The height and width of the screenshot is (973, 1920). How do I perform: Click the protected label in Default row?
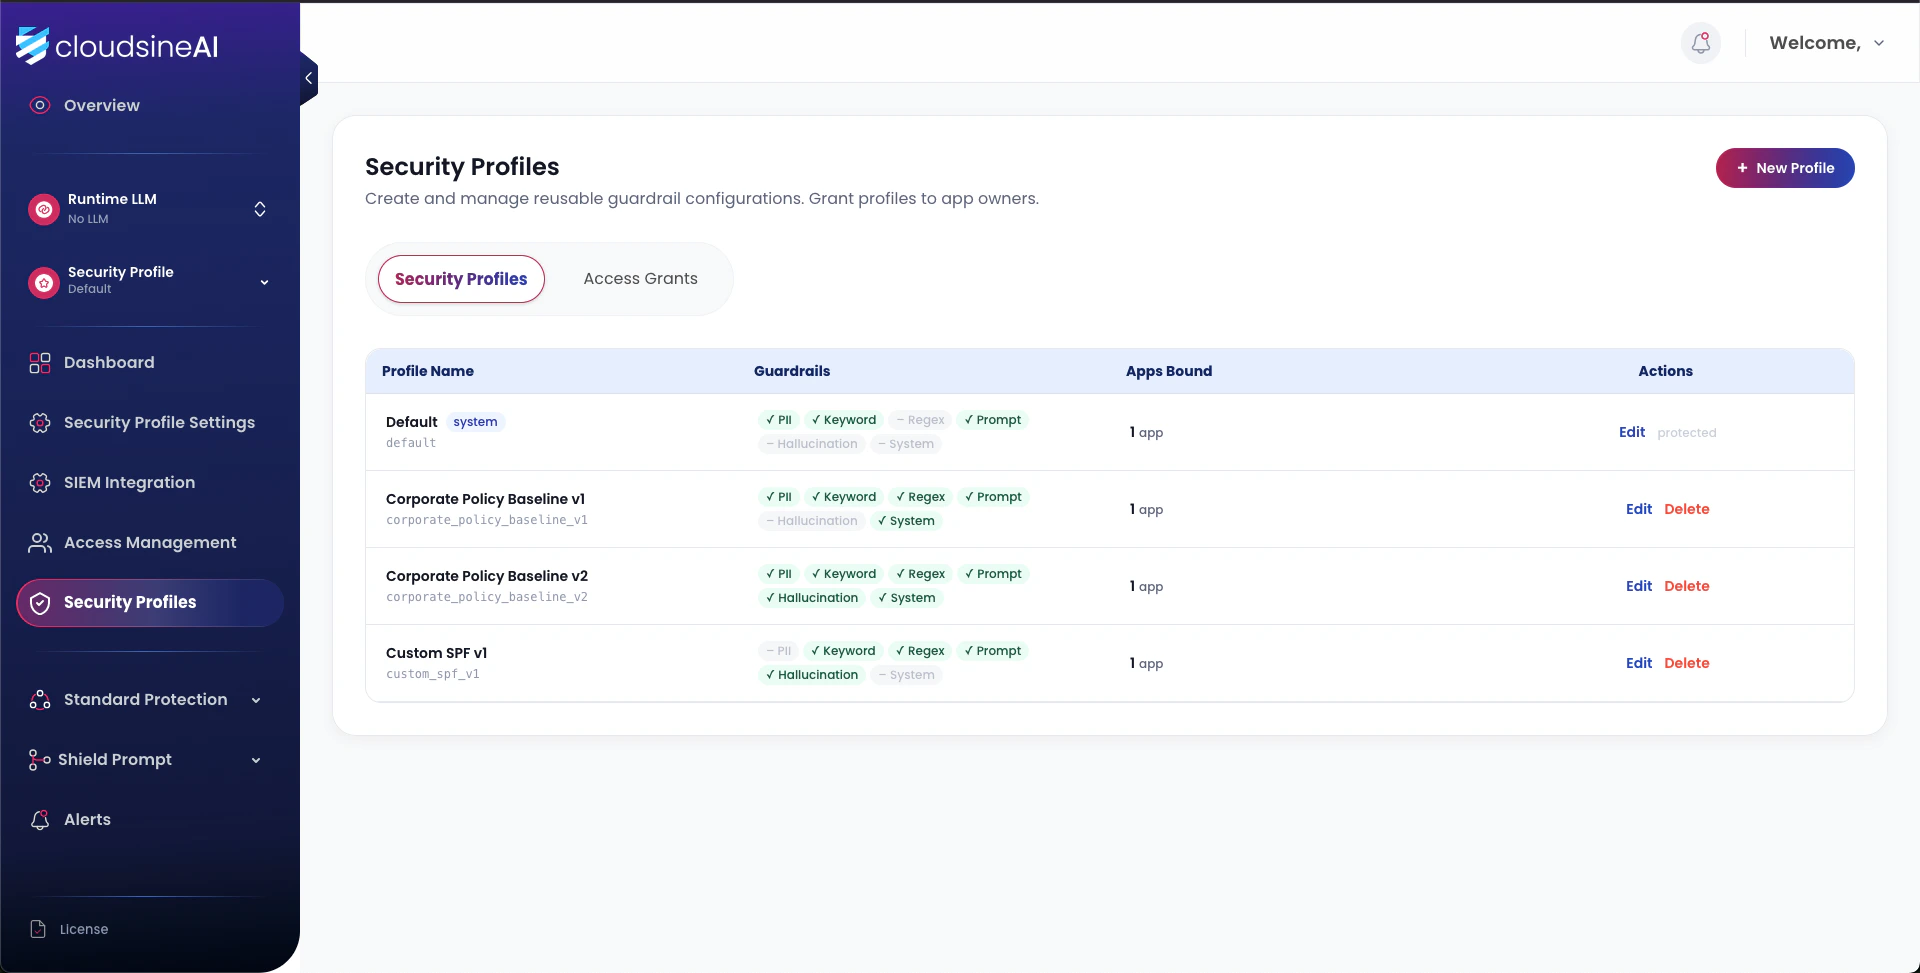point(1687,433)
